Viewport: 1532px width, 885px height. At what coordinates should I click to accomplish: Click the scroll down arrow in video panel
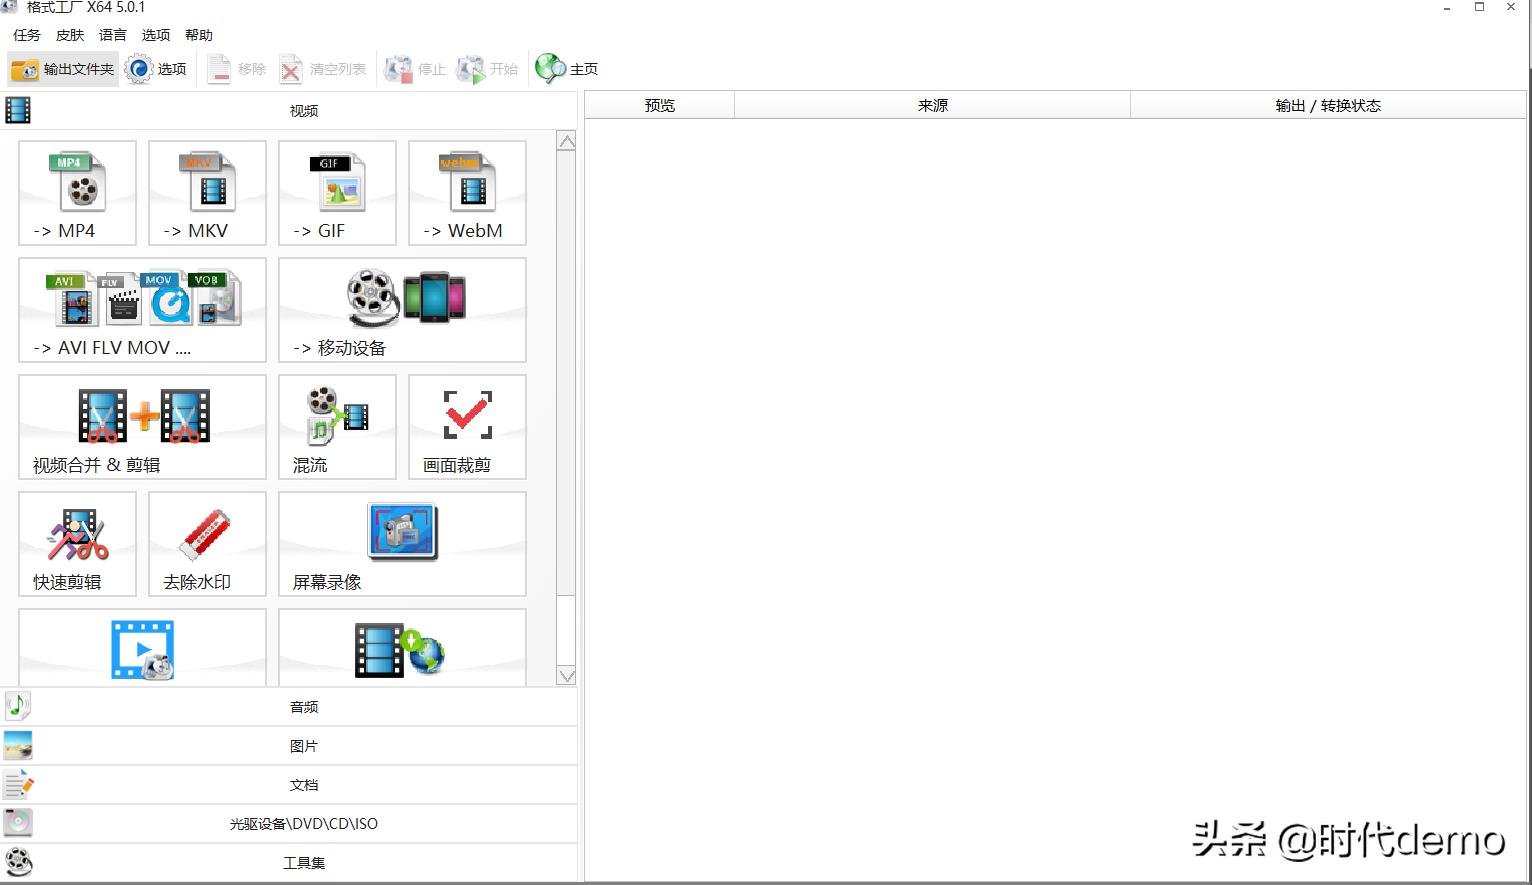566,676
